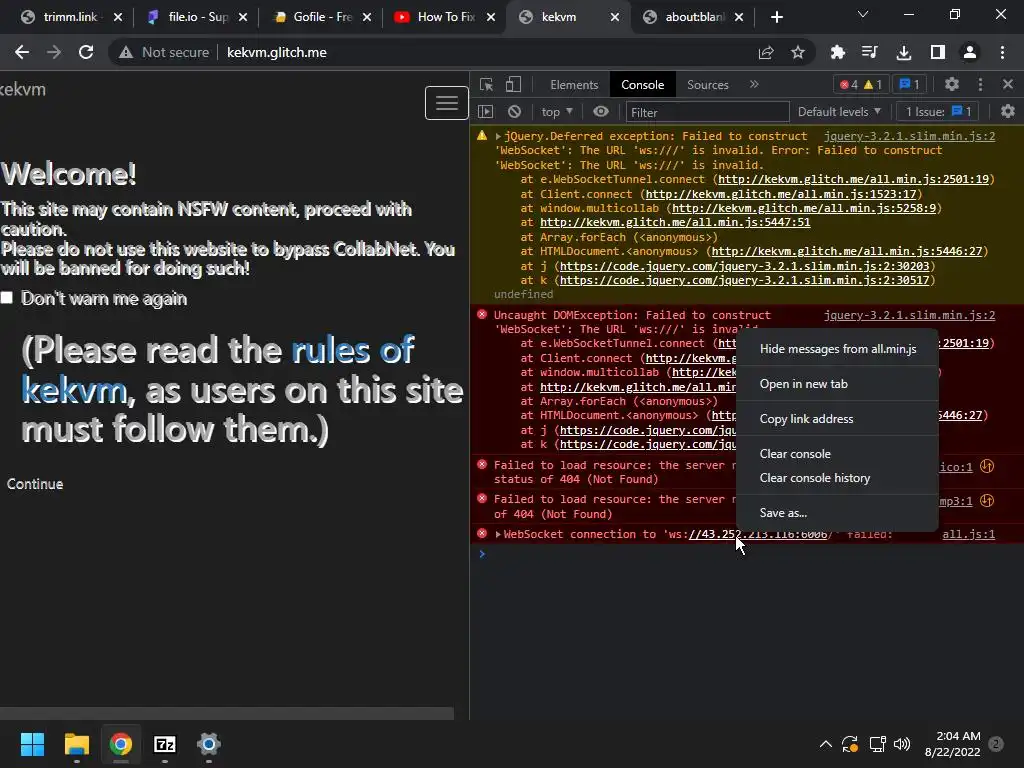The image size is (1024, 768).
Task: Go back with the browser back arrow
Action: 22,52
